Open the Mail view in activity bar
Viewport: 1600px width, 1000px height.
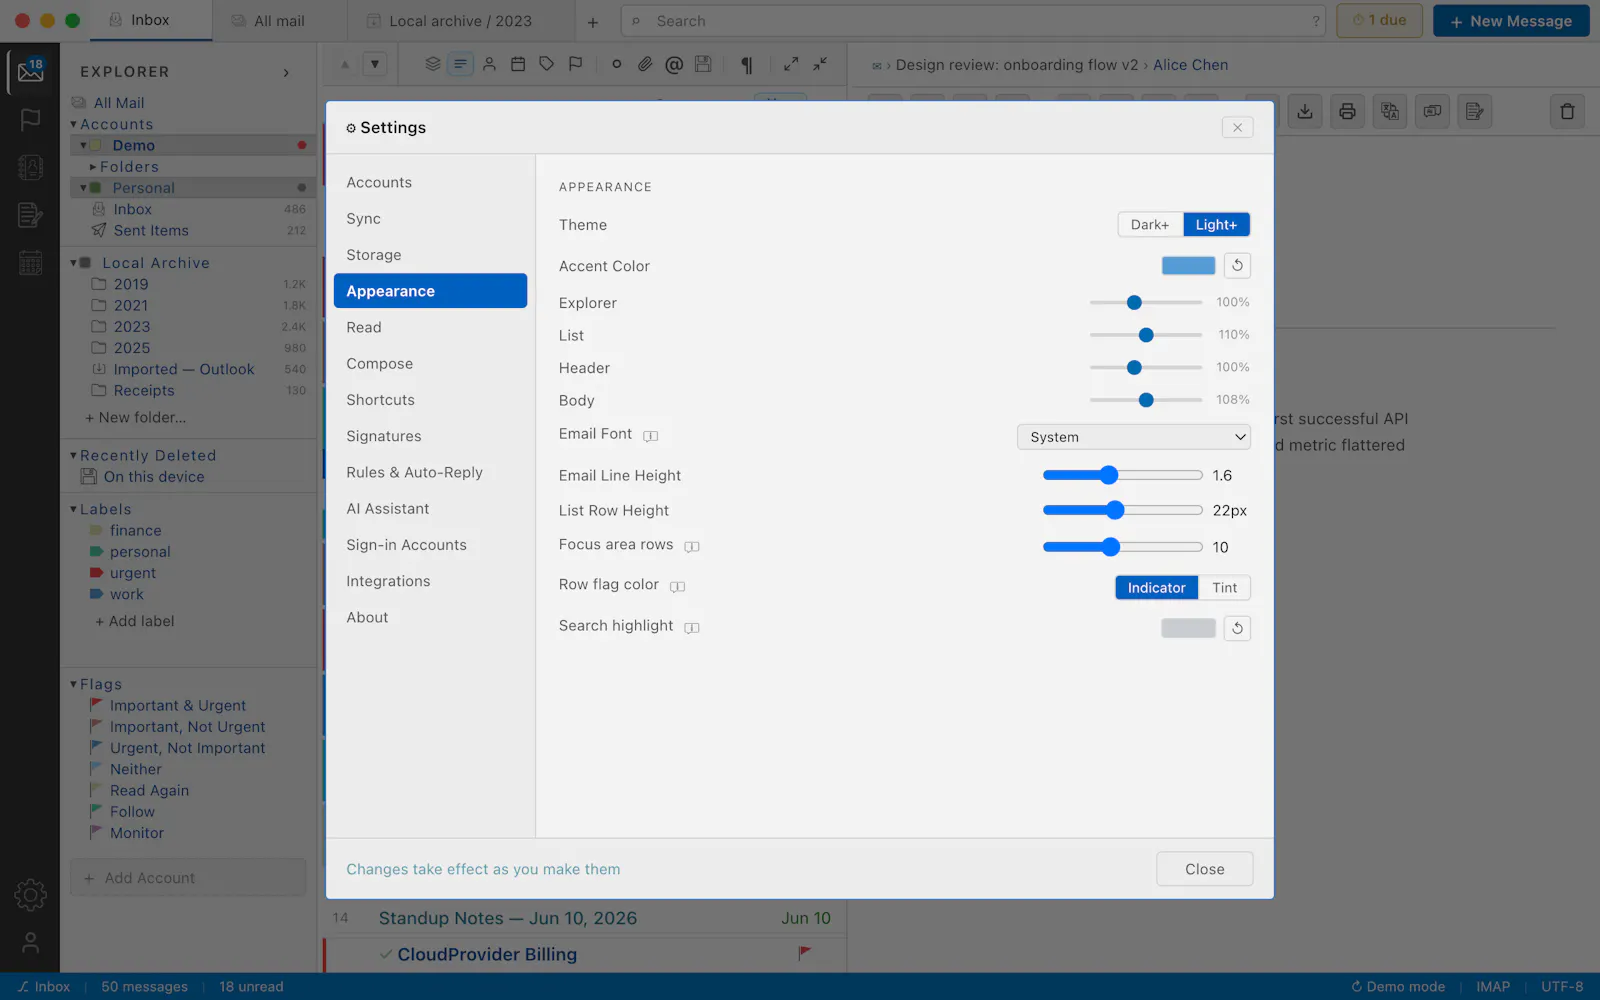tap(30, 71)
